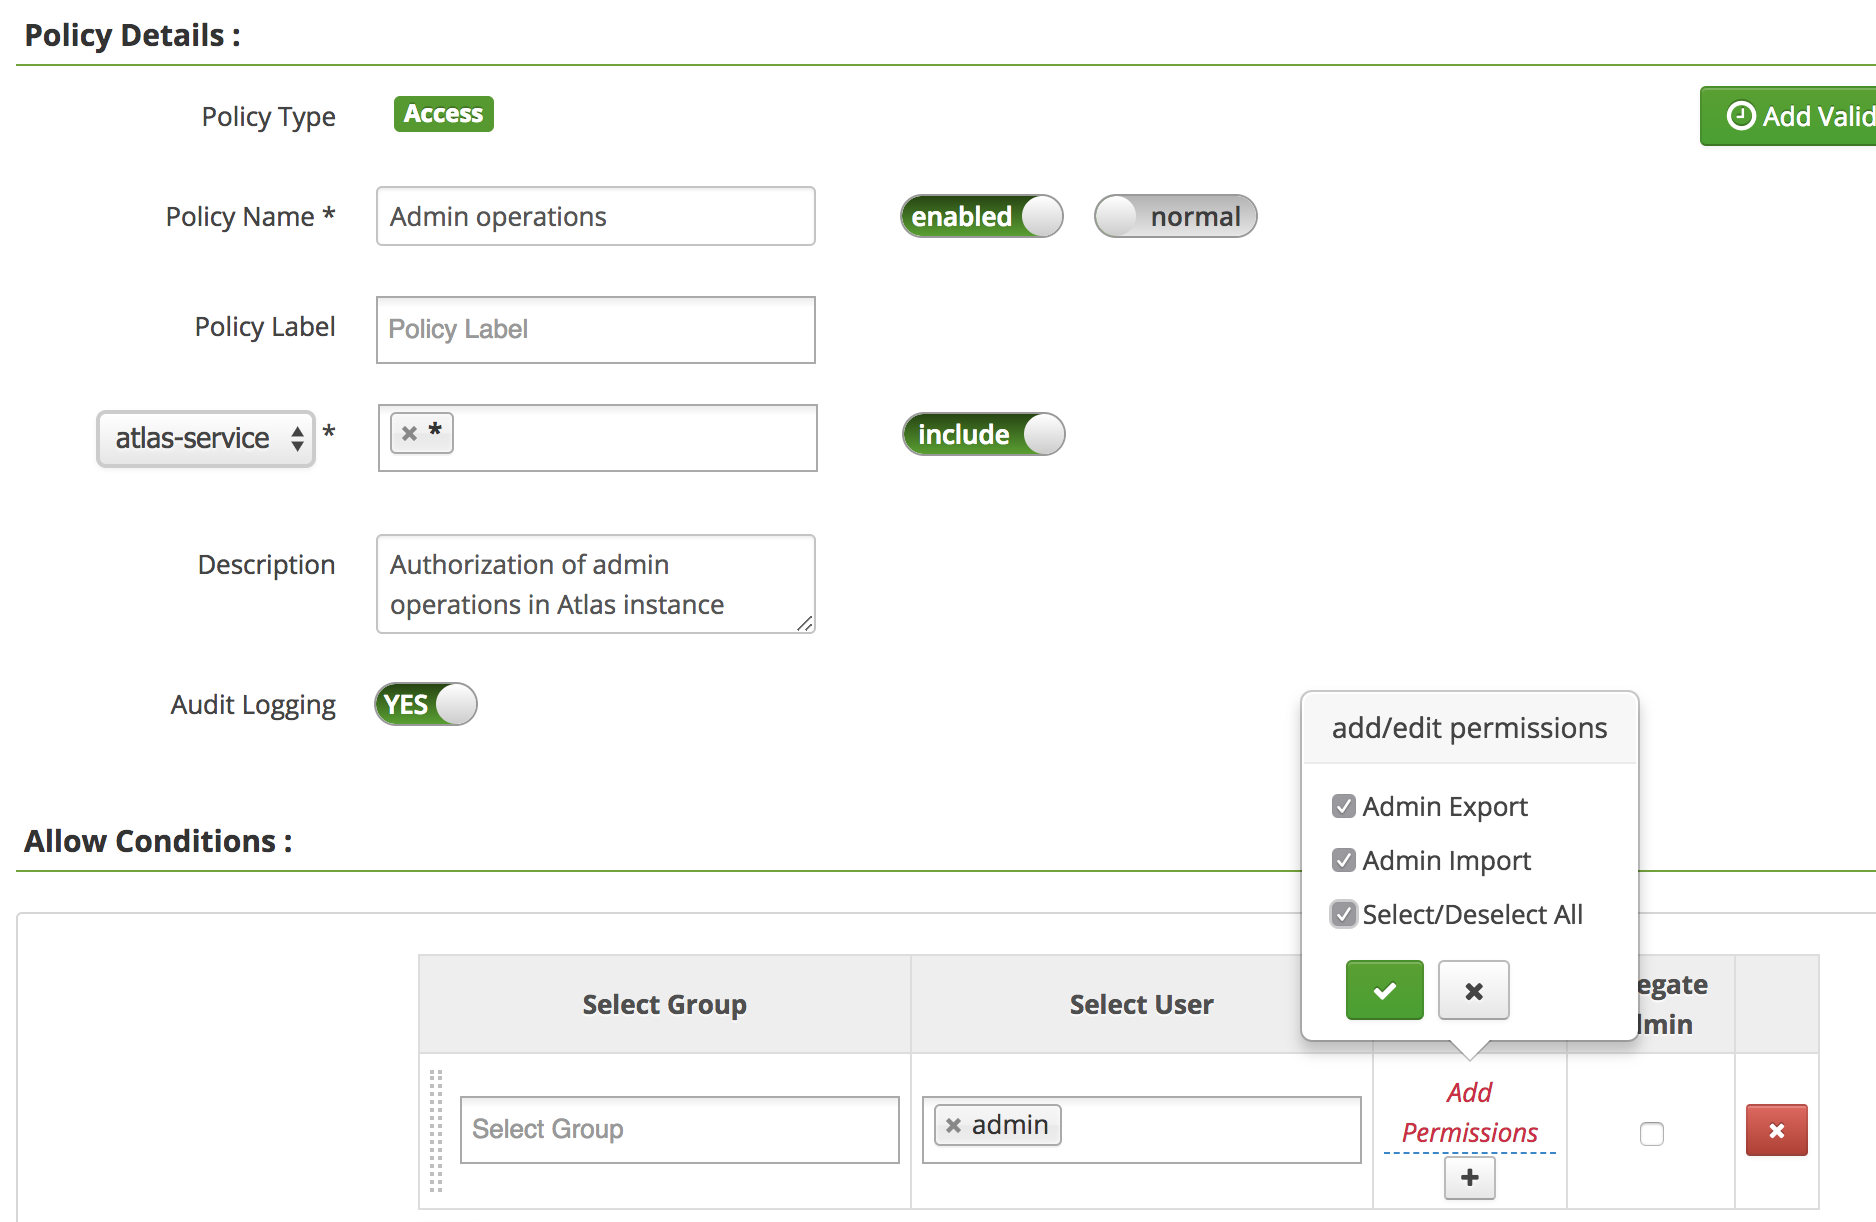The image size is (1876, 1222).
Task: Uncheck the Admin Export permission
Action: 1343,806
